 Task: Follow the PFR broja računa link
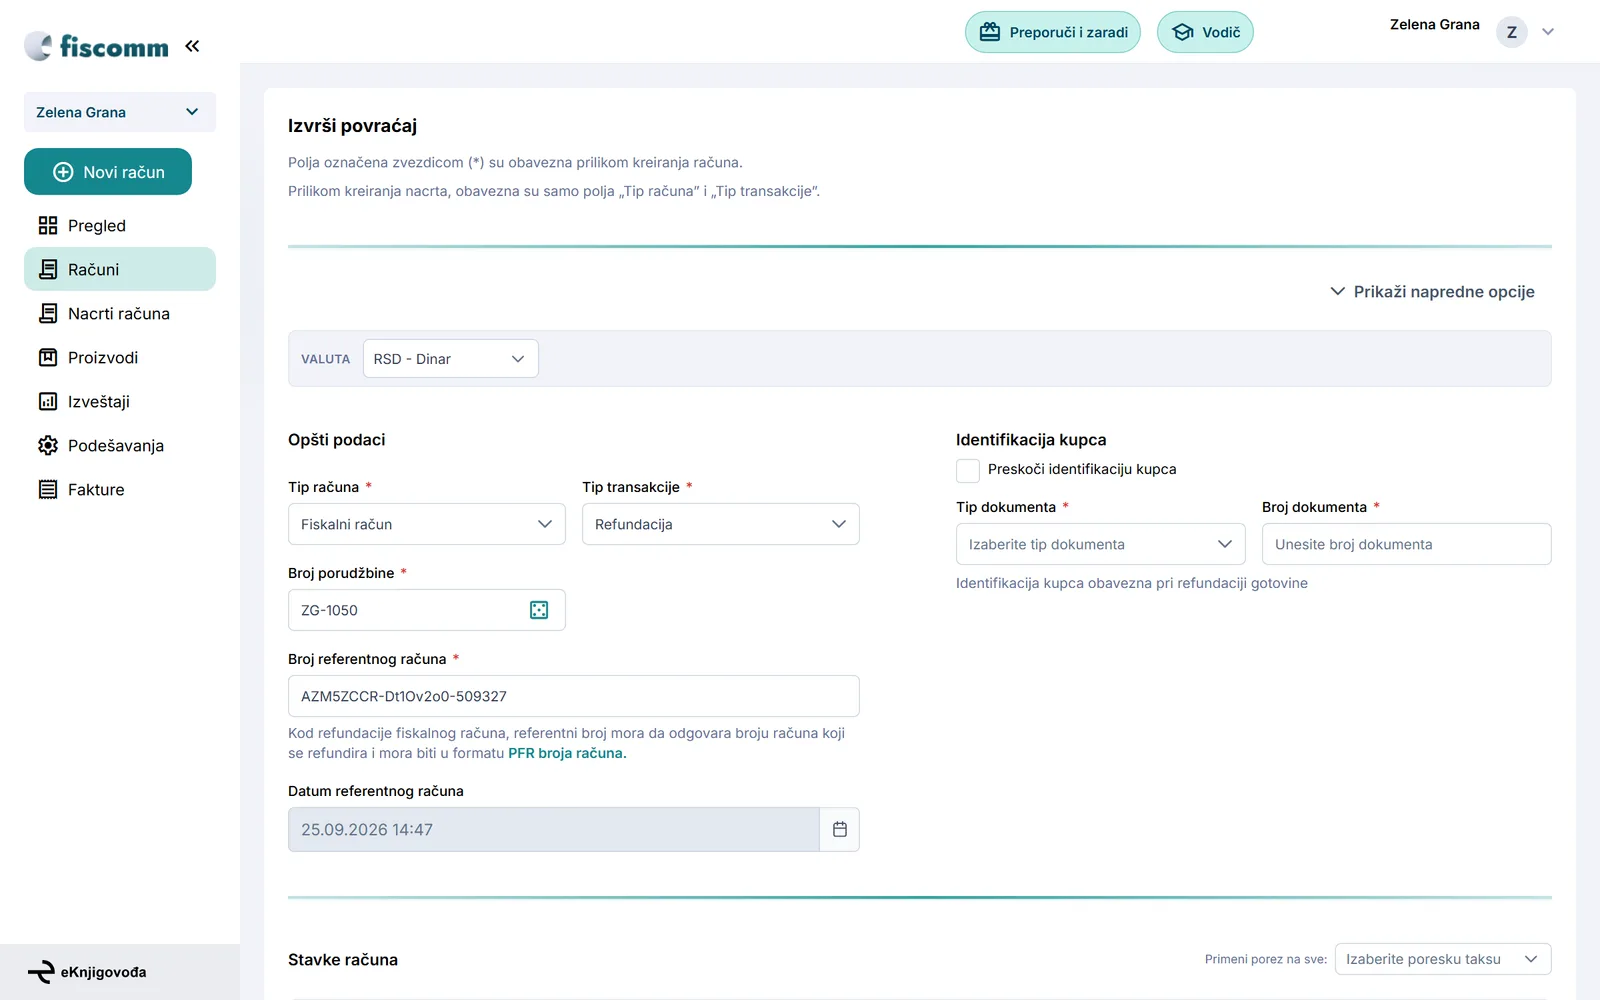coord(565,753)
